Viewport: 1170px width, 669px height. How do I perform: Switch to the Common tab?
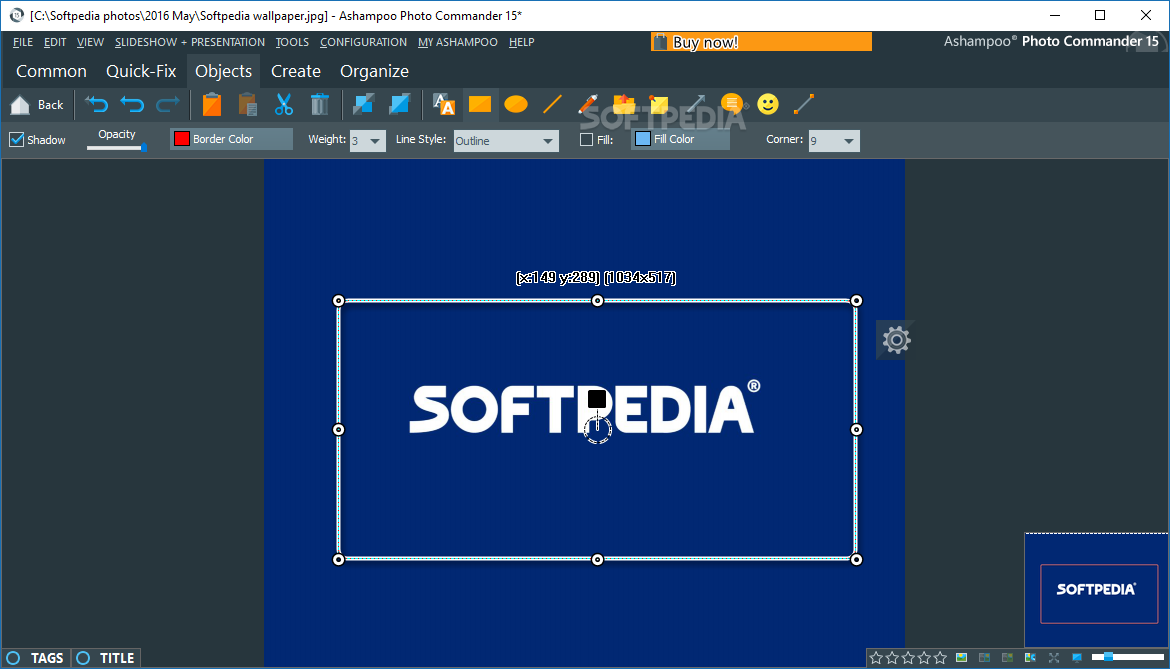pos(51,71)
